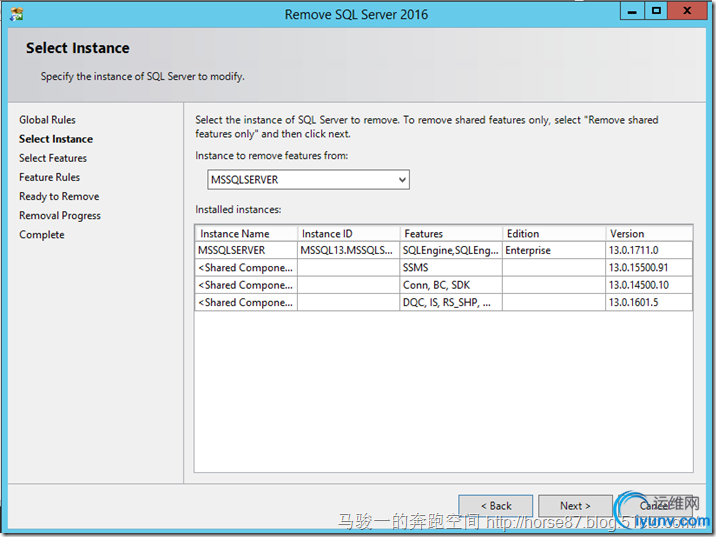The height and width of the screenshot is (537, 716).
Task: Maximize the Remove SQL Server window
Action: pyautogui.click(x=656, y=11)
